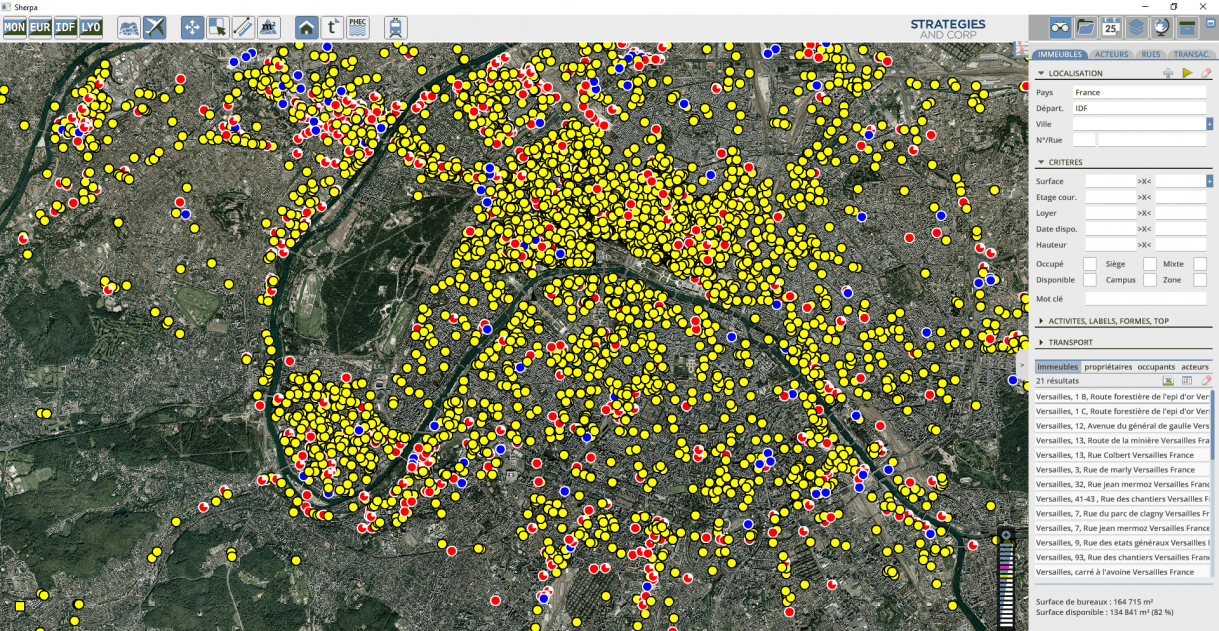The height and width of the screenshot is (631, 1219).
Task: Select the m² area measurement tool
Action: [x=269, y=27]
